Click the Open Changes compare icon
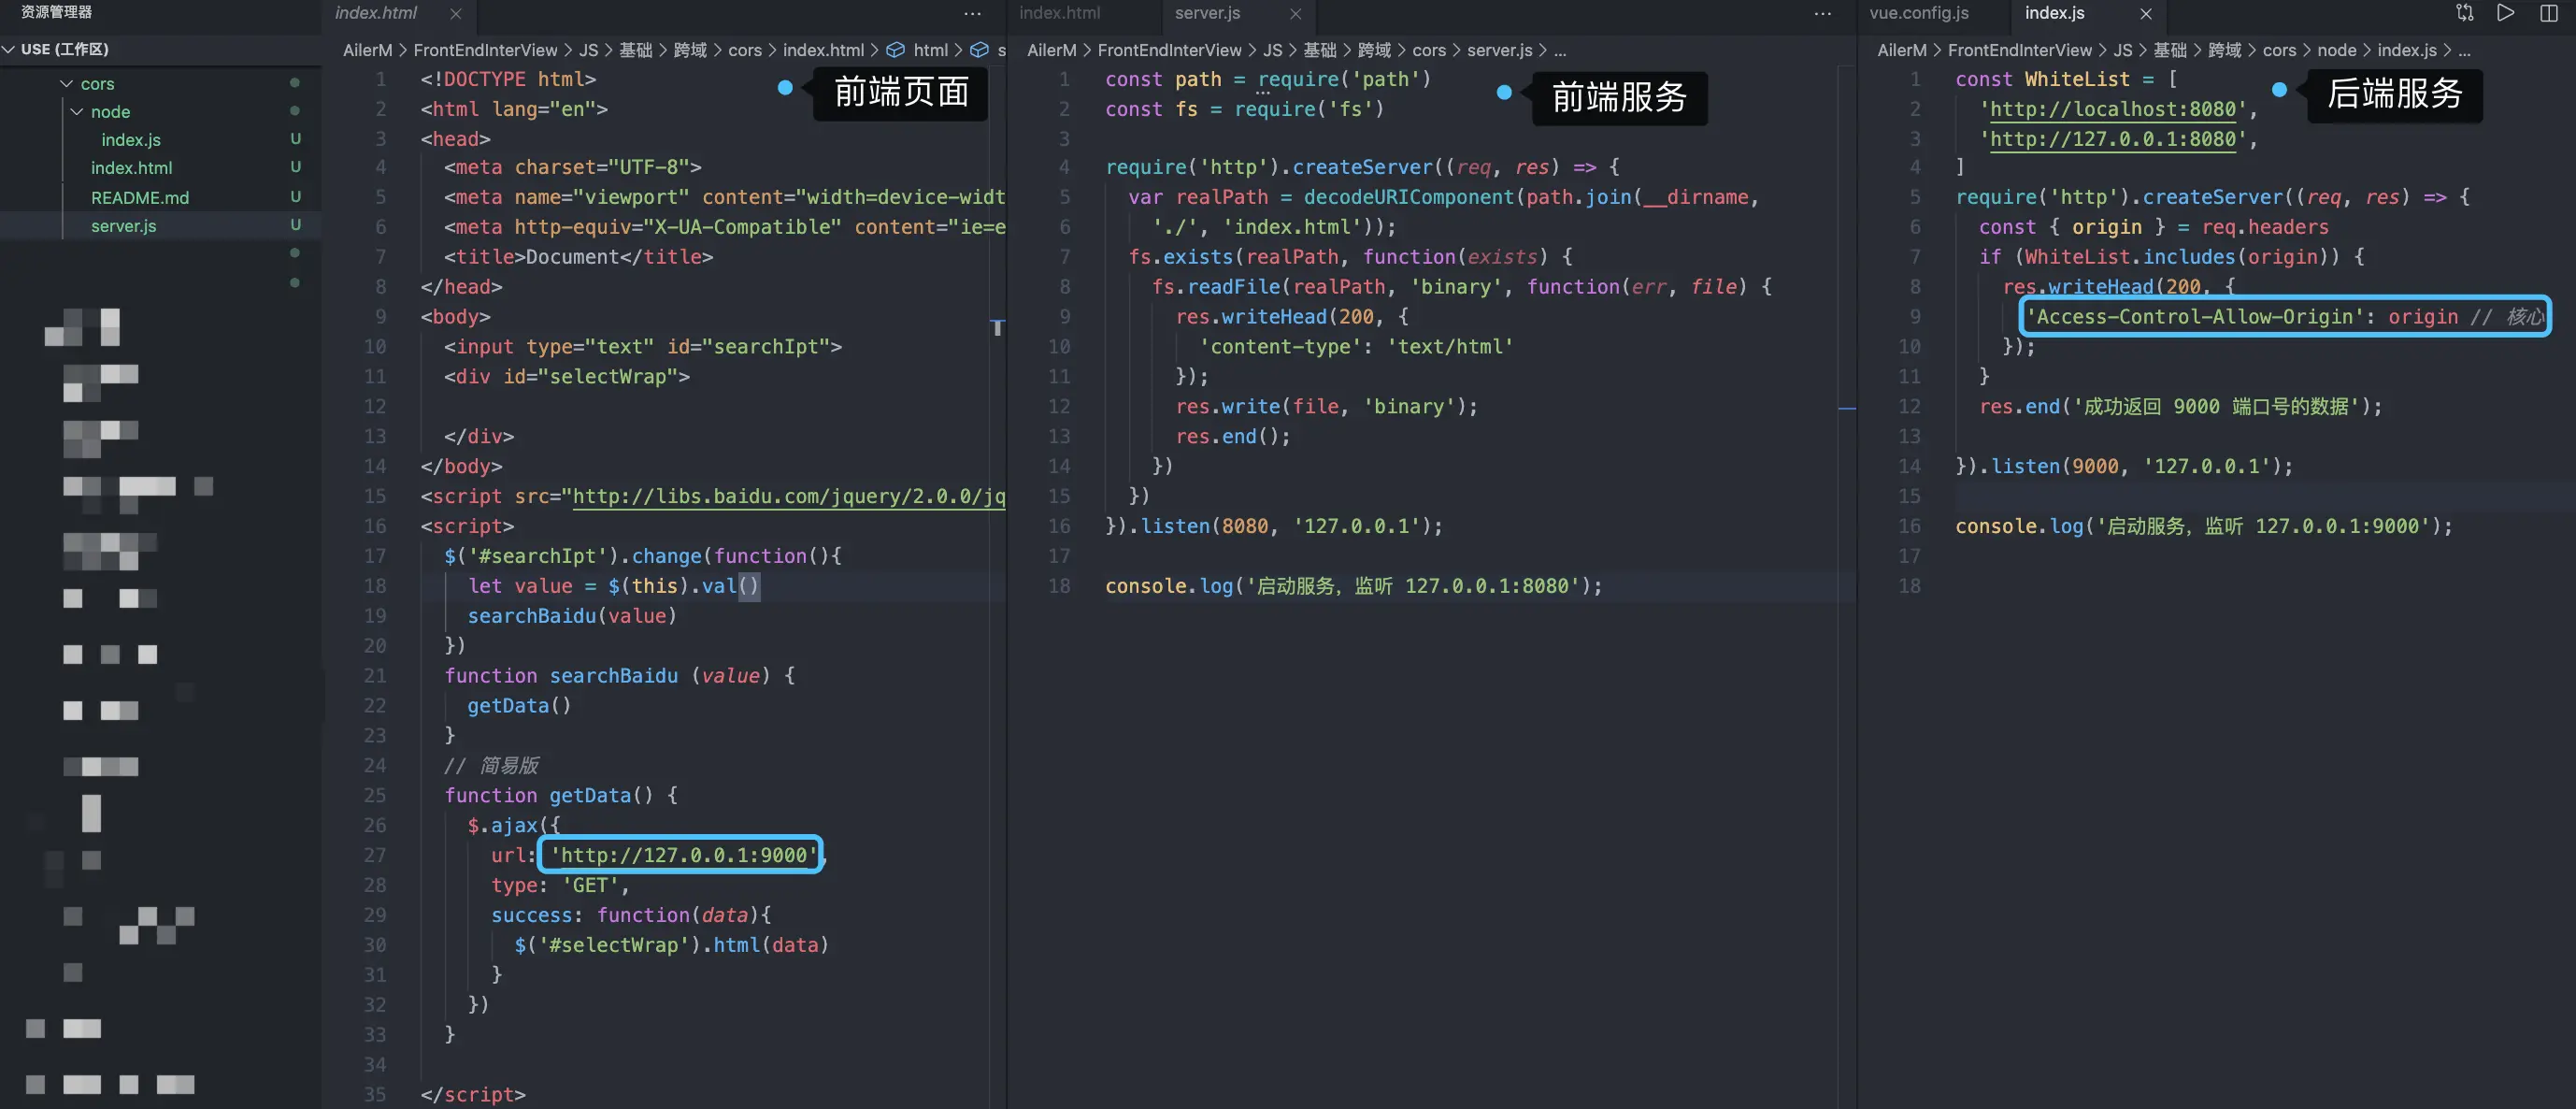The height and width of the screenshot is (1109, 2576). (x=2464, y=13)
